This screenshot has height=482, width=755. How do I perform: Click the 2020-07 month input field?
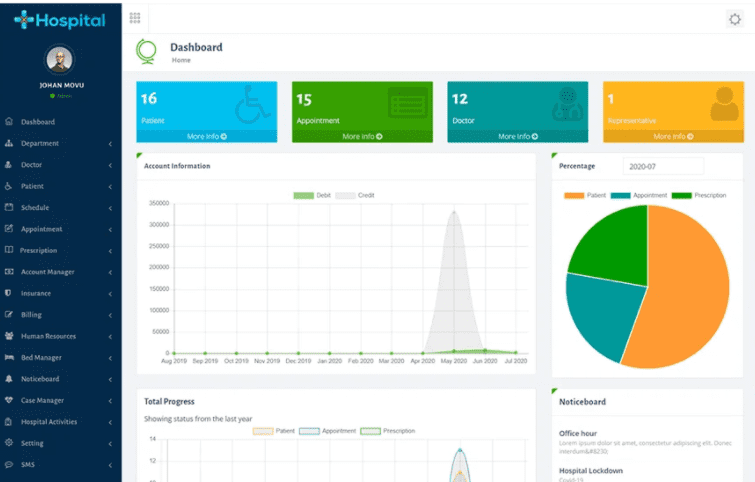pyautogui.click(x=663, y=167)
